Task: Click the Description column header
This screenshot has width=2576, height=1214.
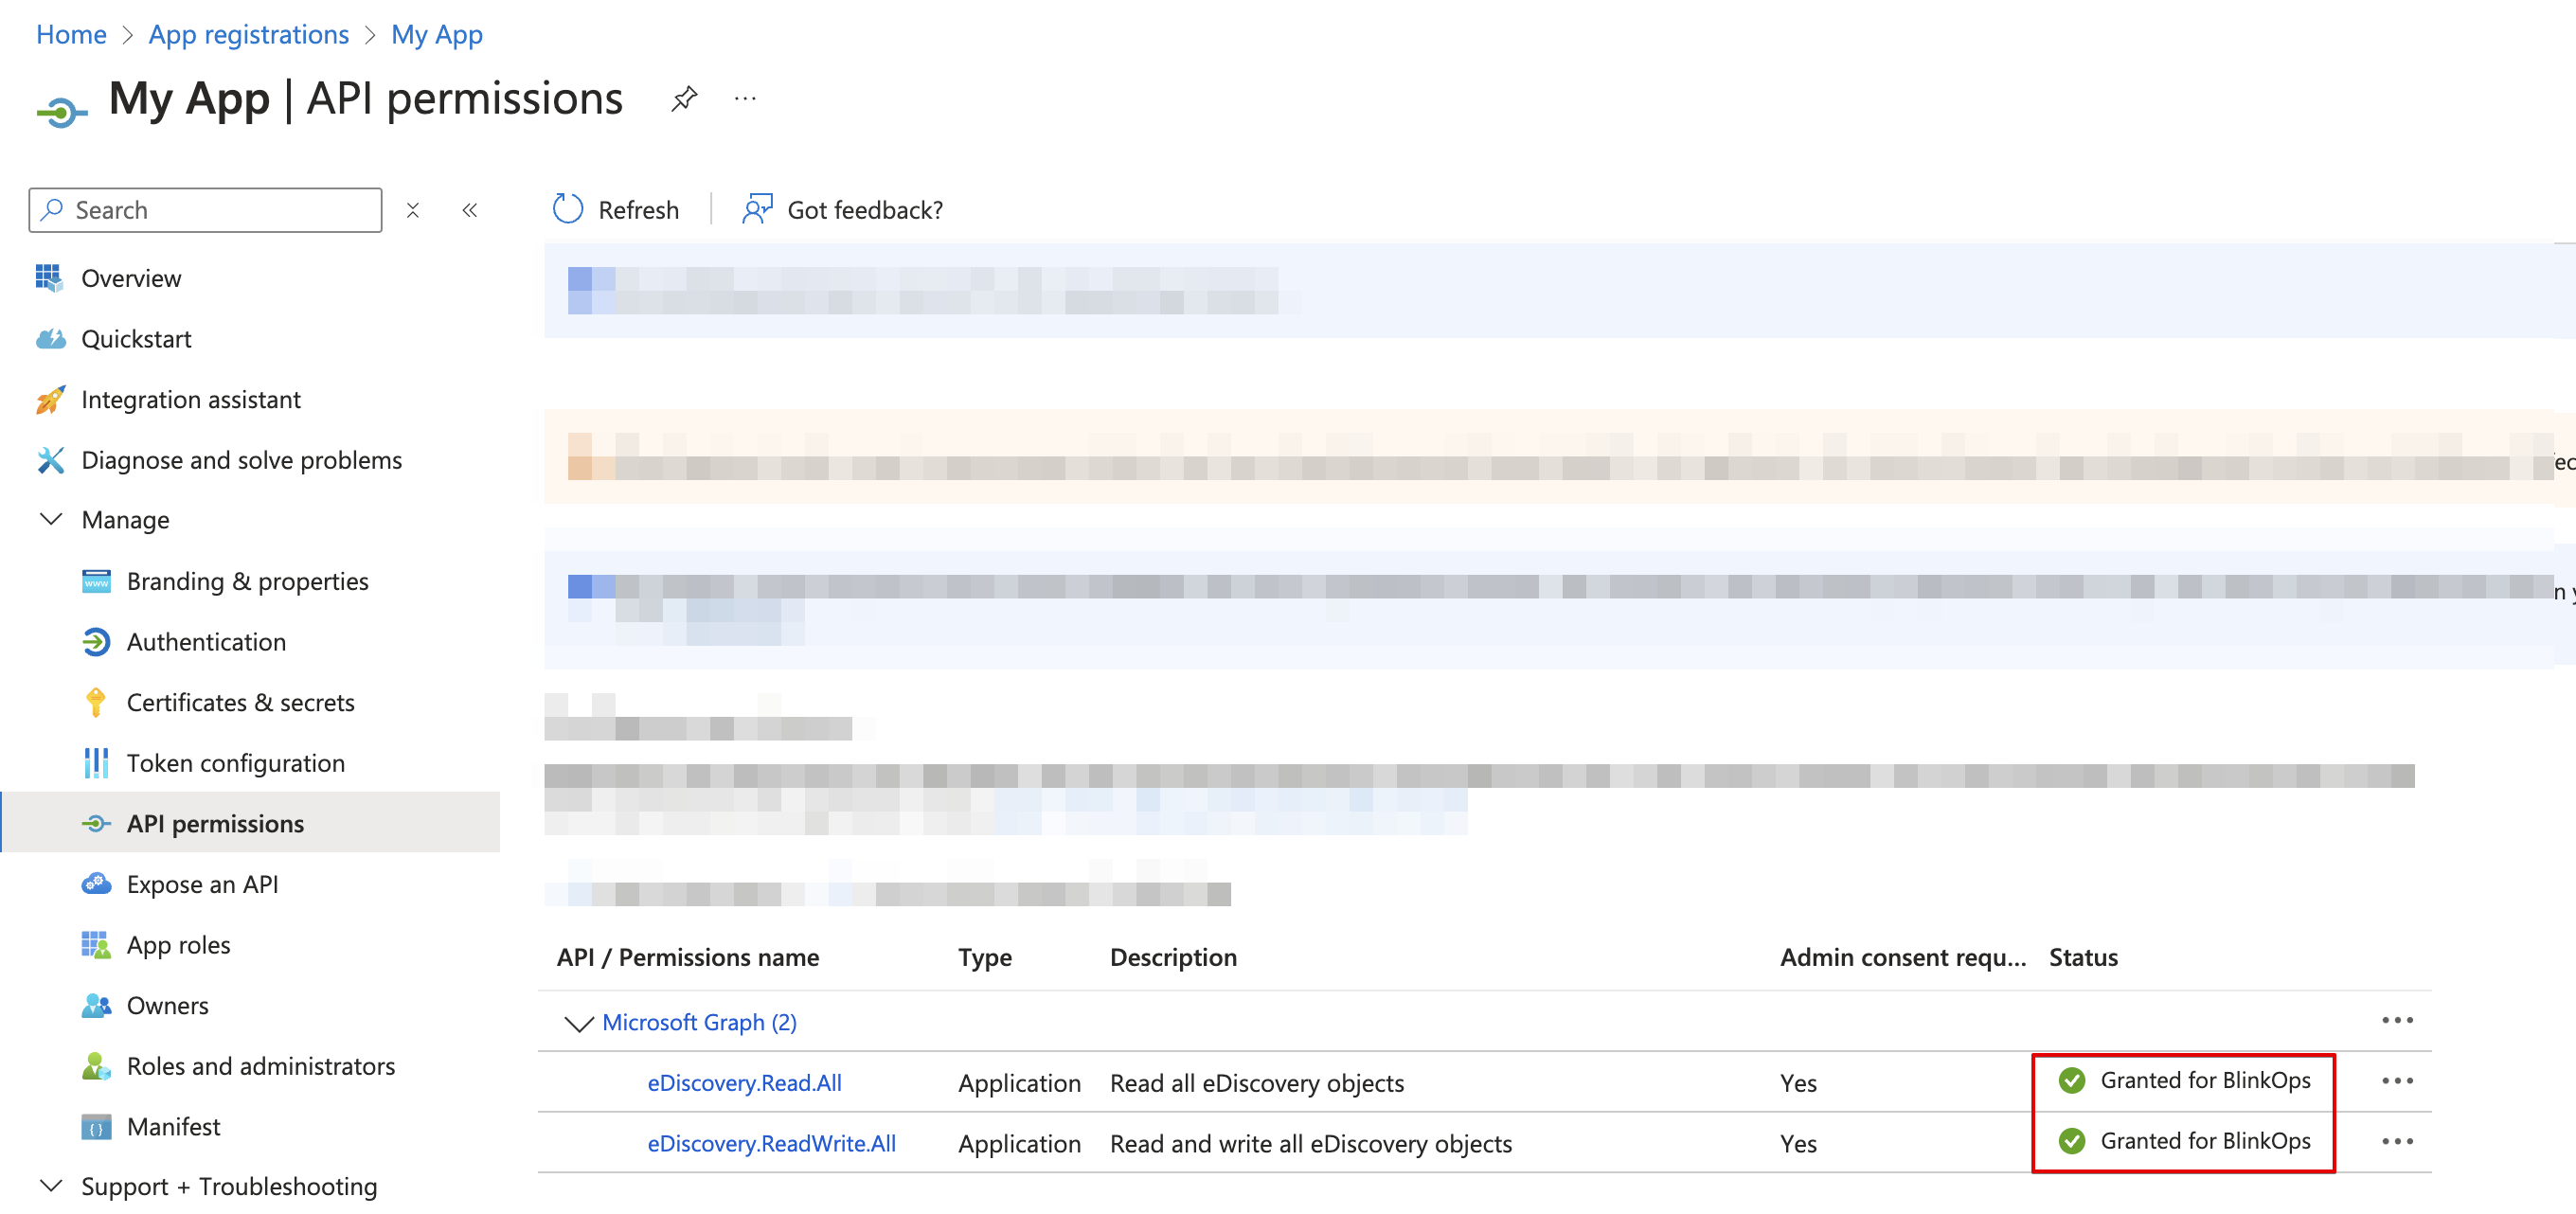Action: pyautogui.click(x=1173, y=957)
